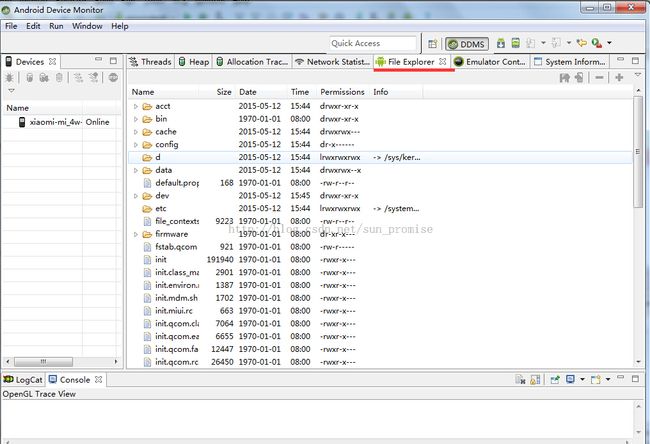Image resolution: width=650 pixels, height=444 pixels.
Task: Click the Start Method Profiling icon
Action: pyautogui.click(x=94, y=78)
